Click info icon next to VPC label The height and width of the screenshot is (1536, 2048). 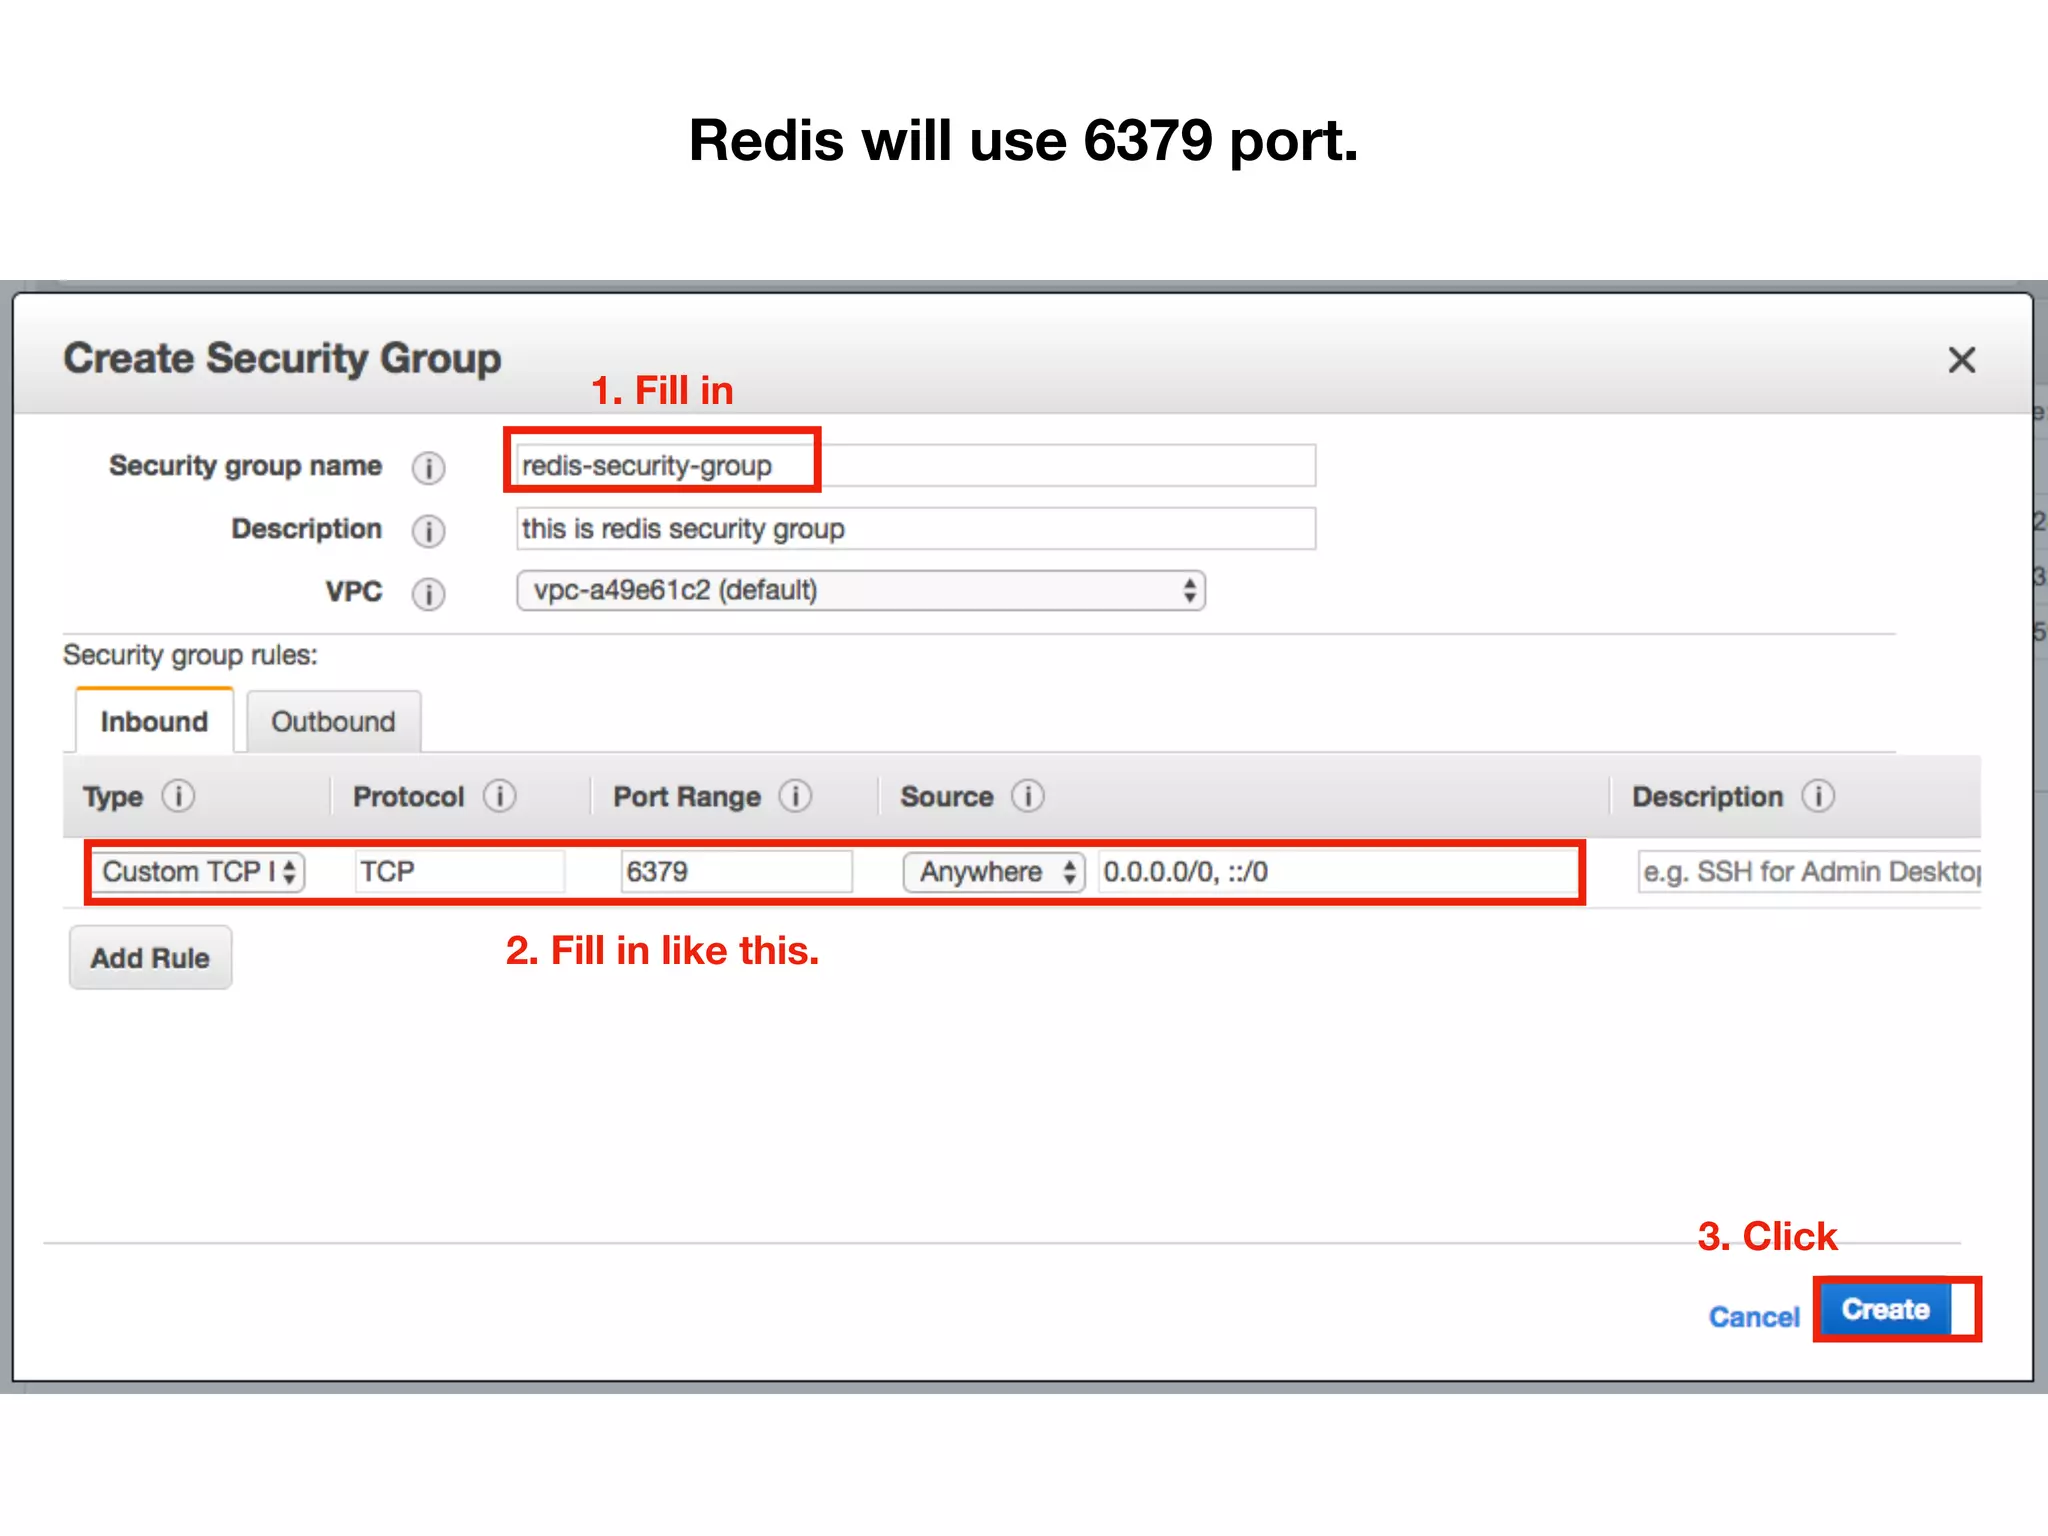point(428,593)
